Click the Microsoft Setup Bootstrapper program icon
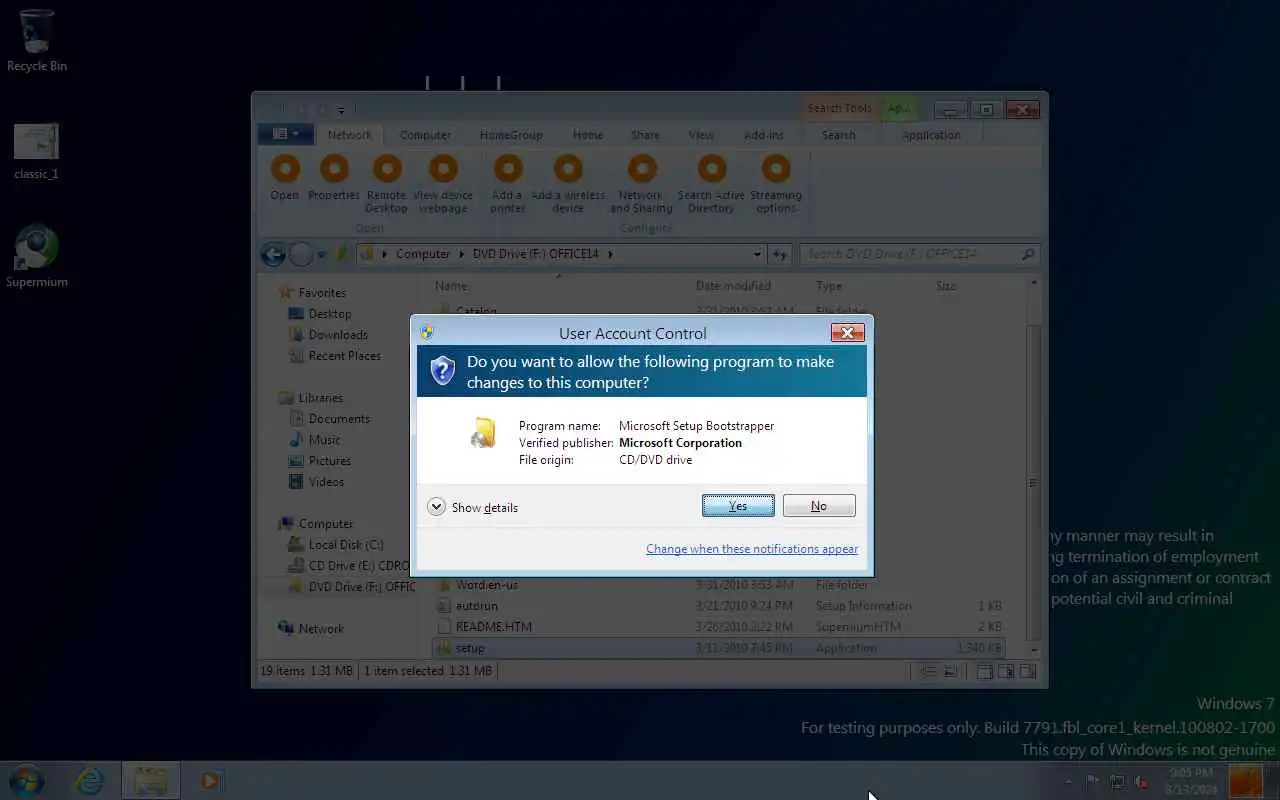 483,432
